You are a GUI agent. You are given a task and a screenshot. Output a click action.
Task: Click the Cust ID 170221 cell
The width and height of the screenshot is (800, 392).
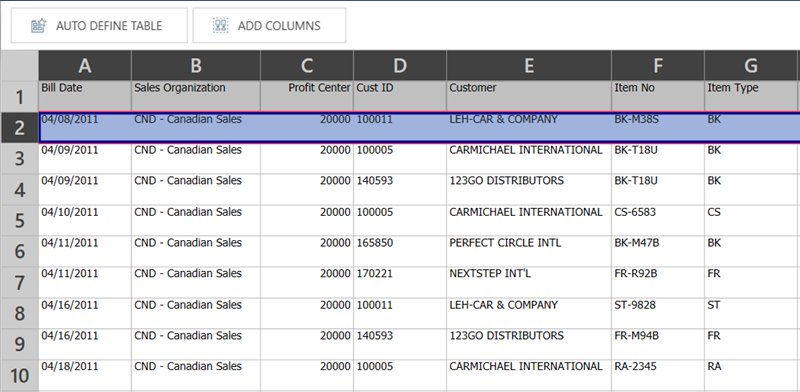click(x=400, y=282)
